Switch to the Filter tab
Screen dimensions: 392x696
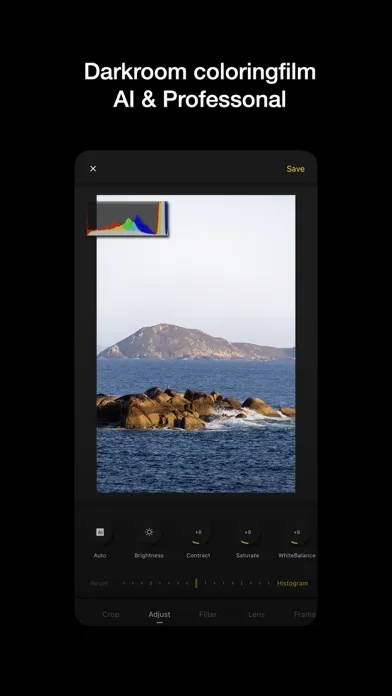point(208,614)
